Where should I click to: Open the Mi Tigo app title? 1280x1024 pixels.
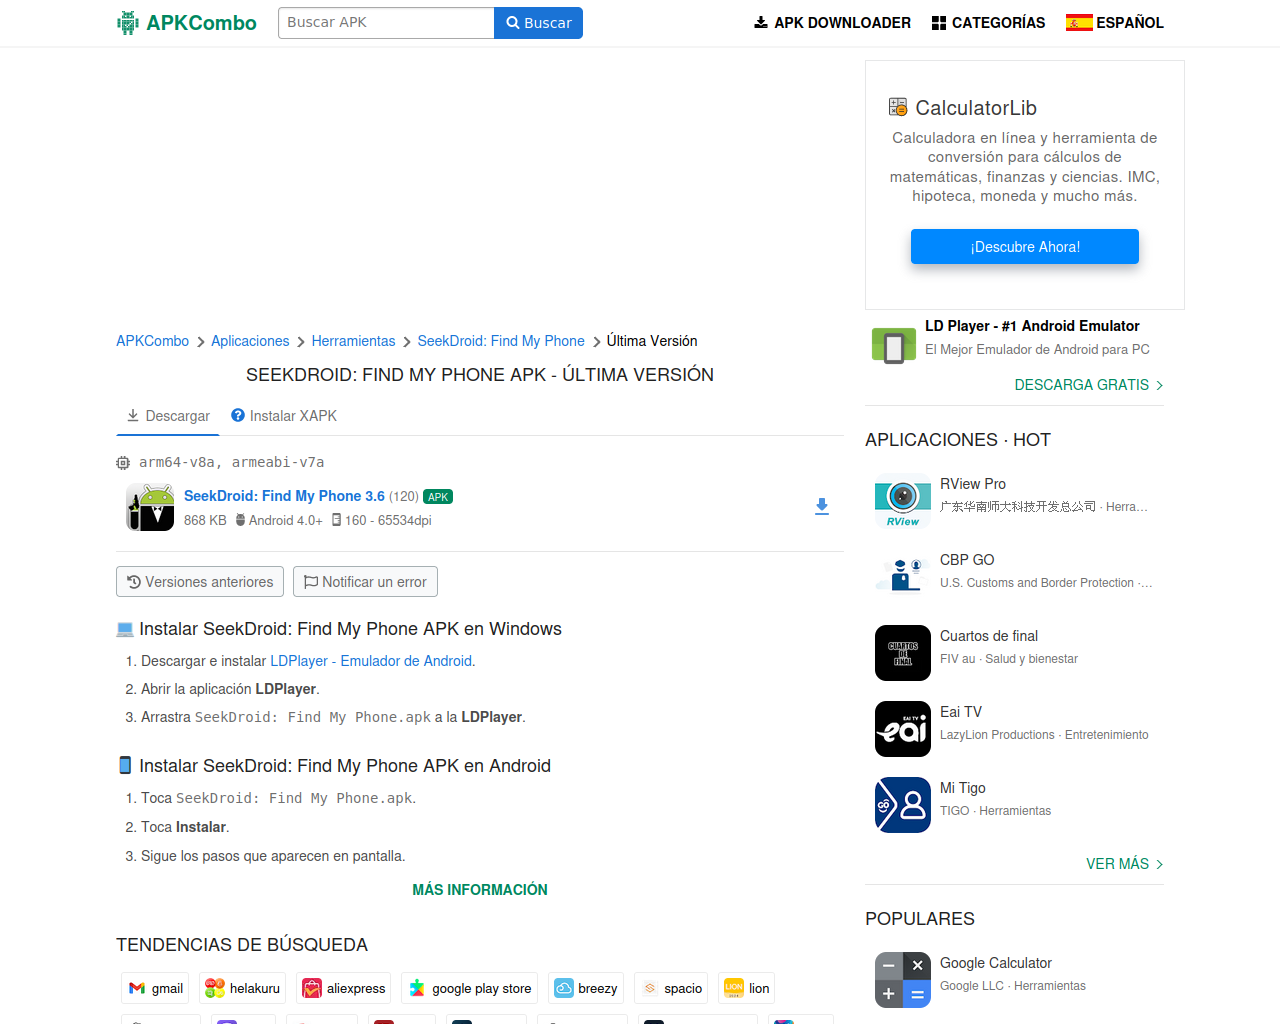(x=963, y=788)
